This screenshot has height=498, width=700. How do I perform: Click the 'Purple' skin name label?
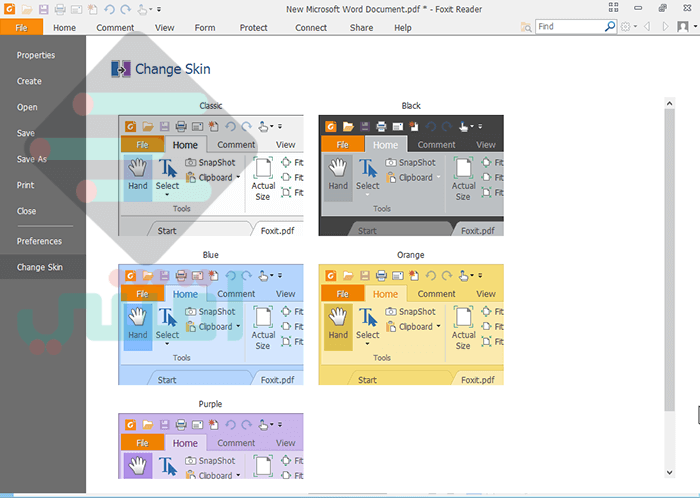pyautogui.click(x=210, y=404)
